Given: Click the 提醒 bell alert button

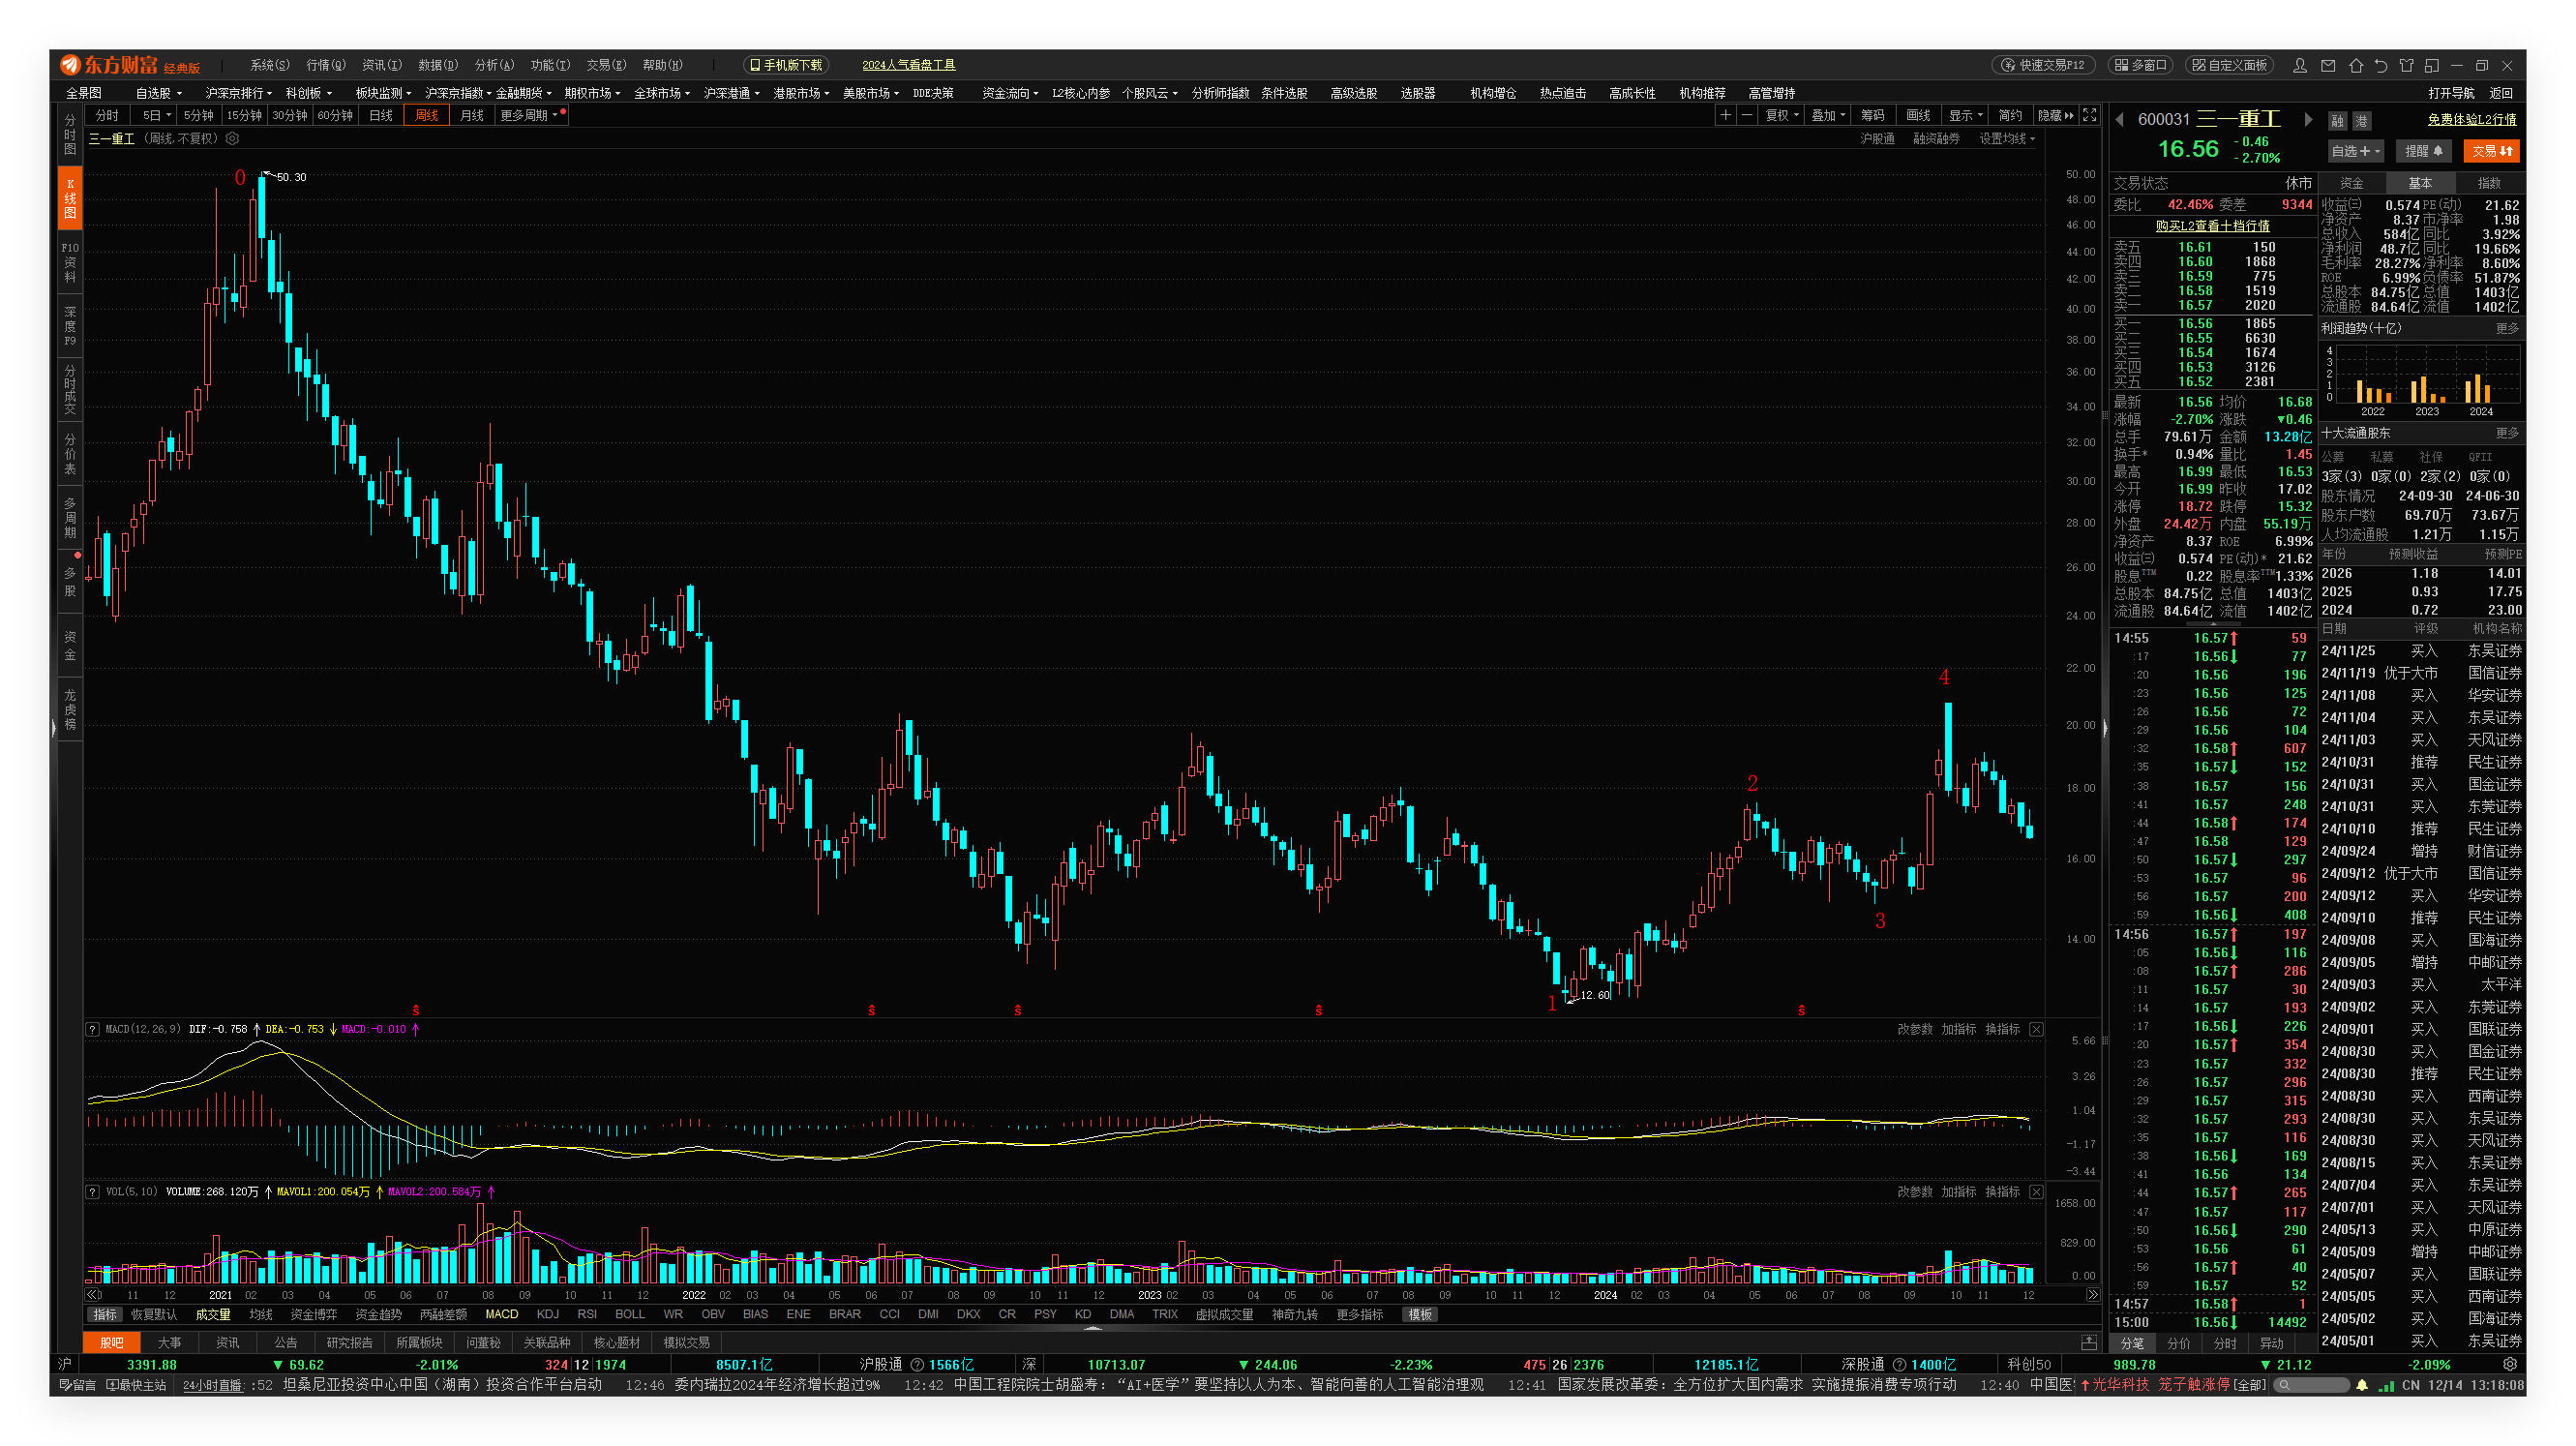Looking at the screenshot, I should (2424, 151).
